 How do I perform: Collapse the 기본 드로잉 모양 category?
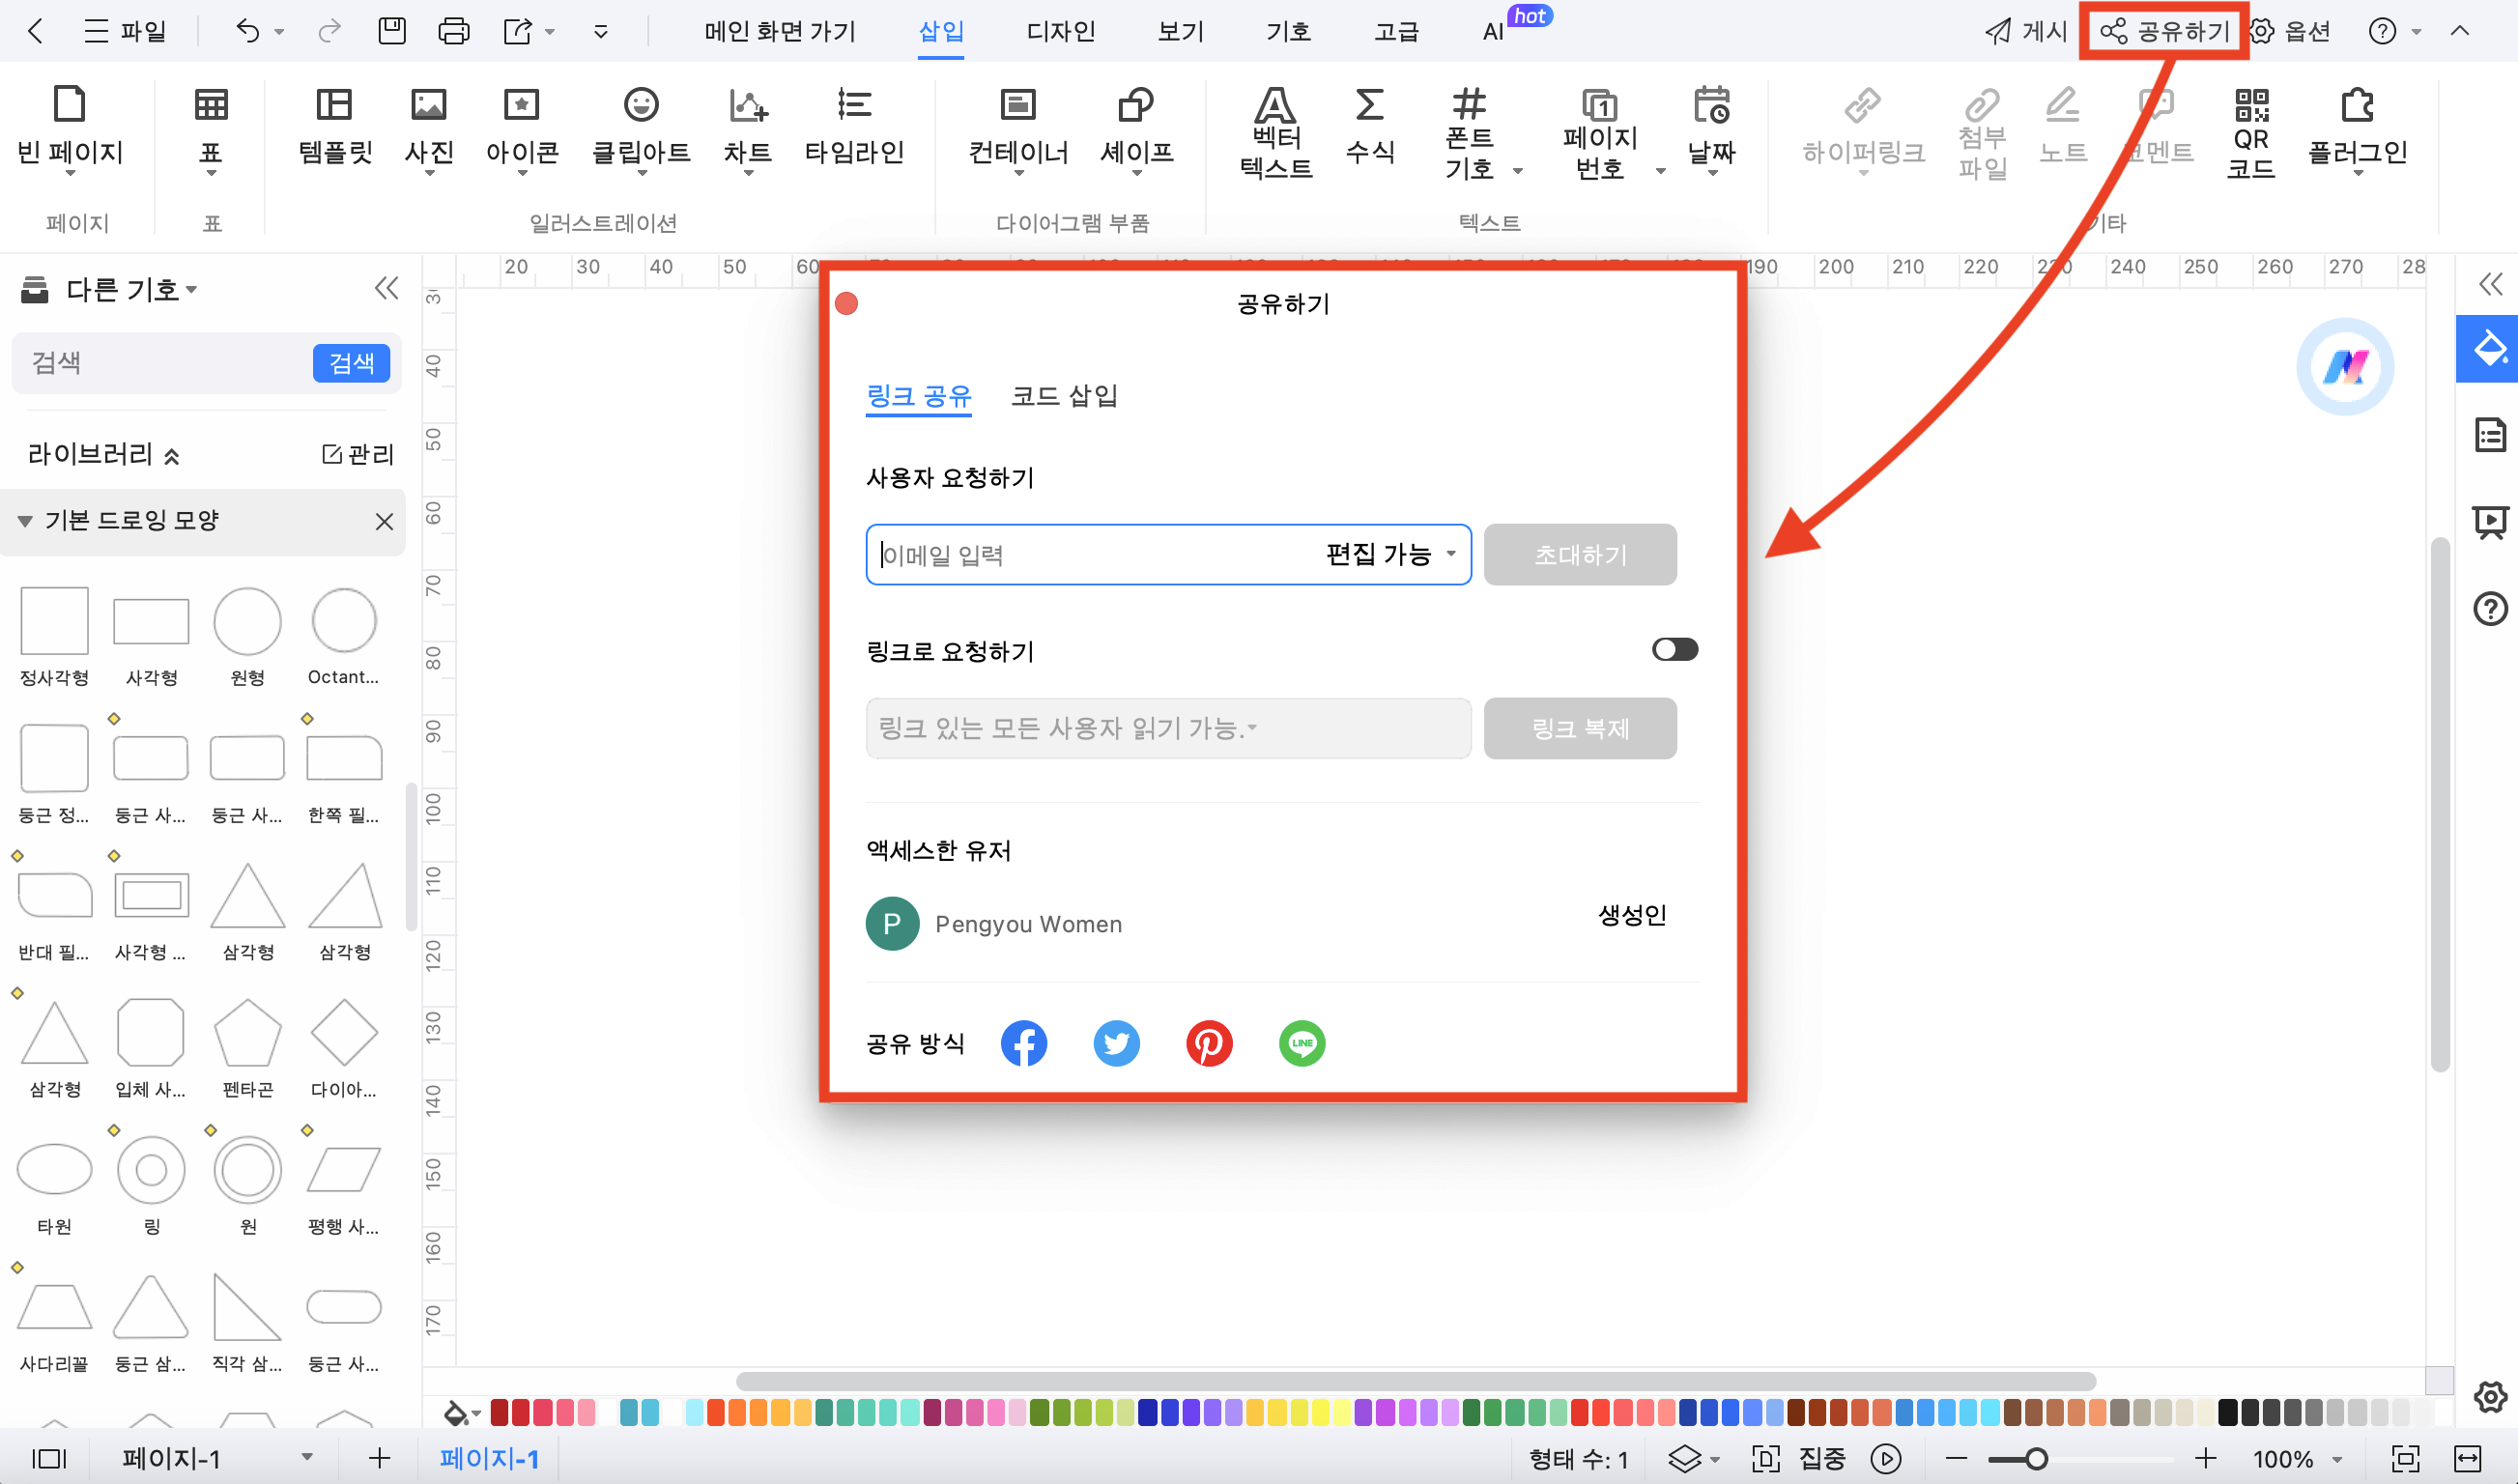(x=24, y=521)
